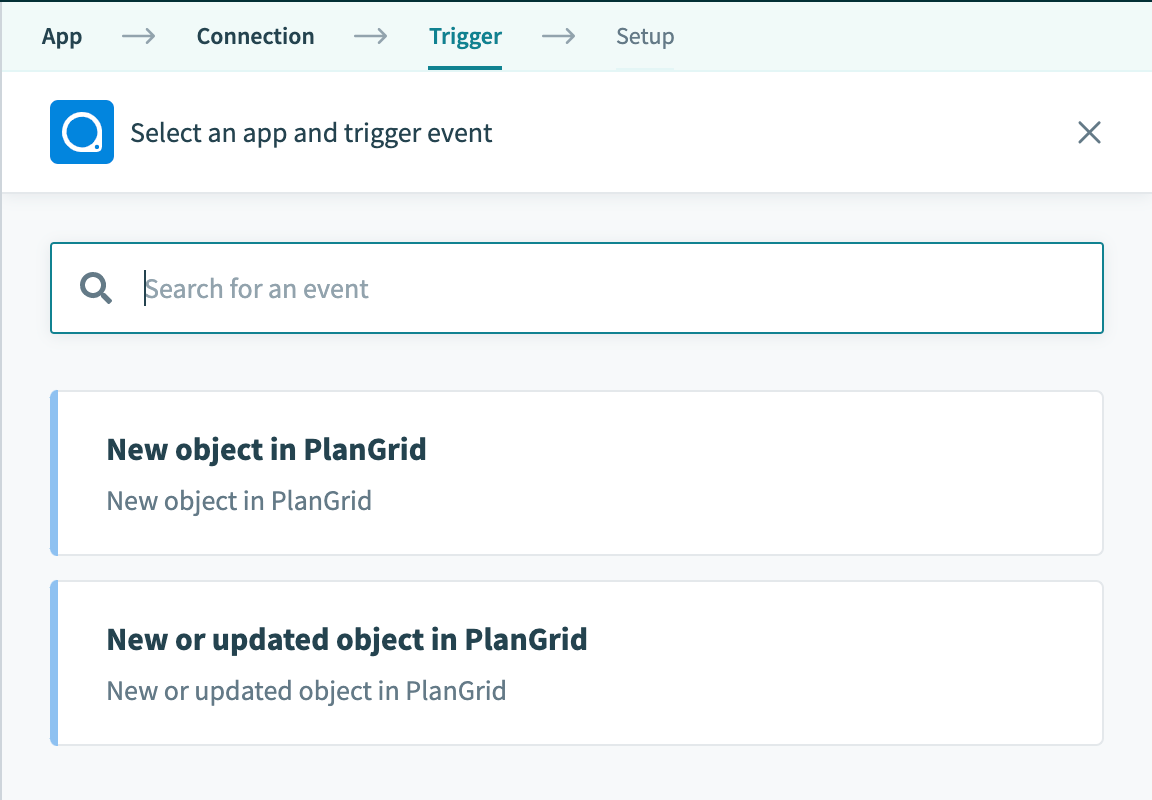
Task: Select the Trigger step
Action: 465,36
